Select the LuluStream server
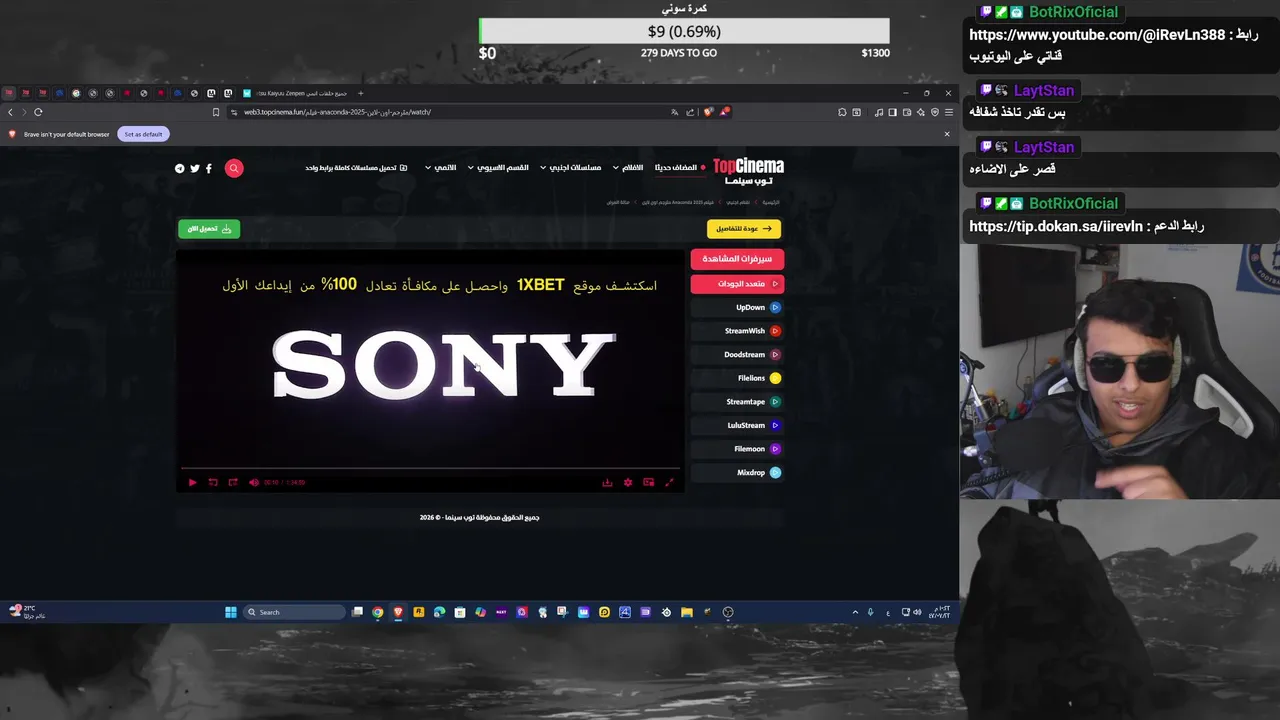 (737, 425)
